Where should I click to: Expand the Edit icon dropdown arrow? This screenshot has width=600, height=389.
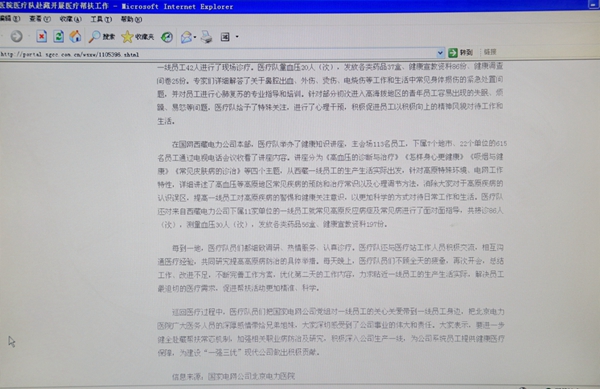(237, 37)
